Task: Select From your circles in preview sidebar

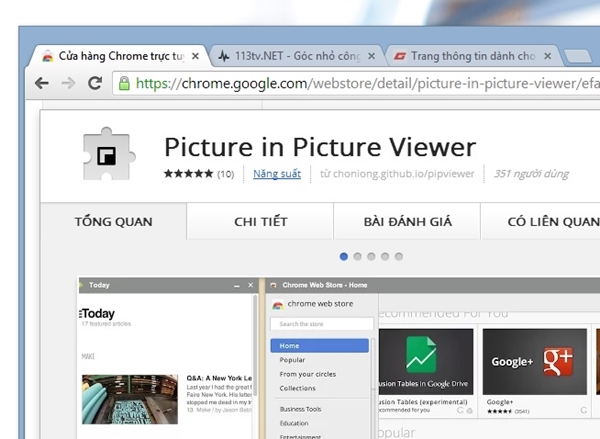Action: point(308,374)
